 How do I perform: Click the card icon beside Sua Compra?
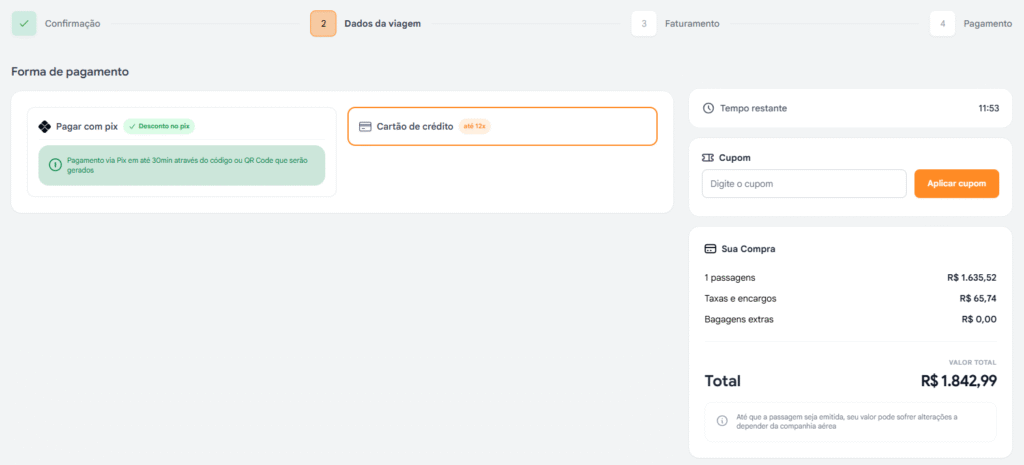[710, 249]
